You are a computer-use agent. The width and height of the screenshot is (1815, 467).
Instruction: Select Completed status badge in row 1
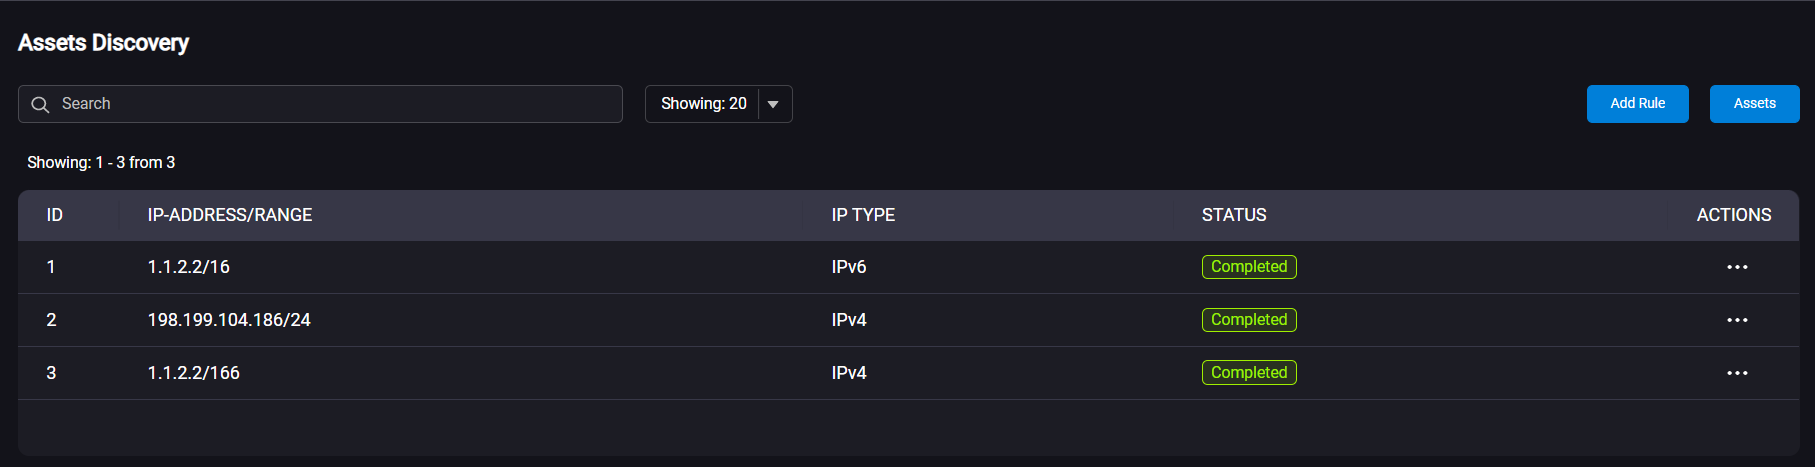pos(1249,267)
